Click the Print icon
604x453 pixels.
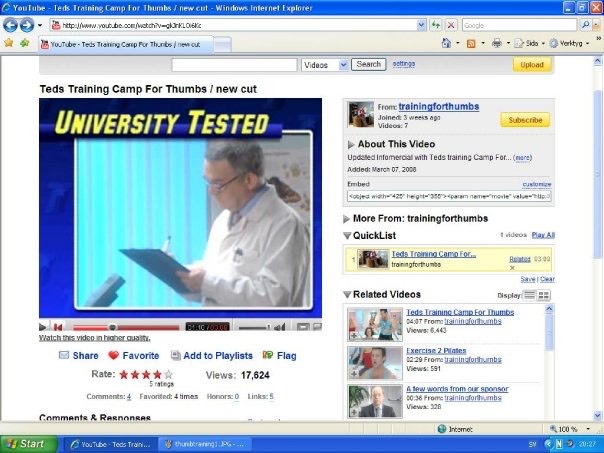[497, 43]
